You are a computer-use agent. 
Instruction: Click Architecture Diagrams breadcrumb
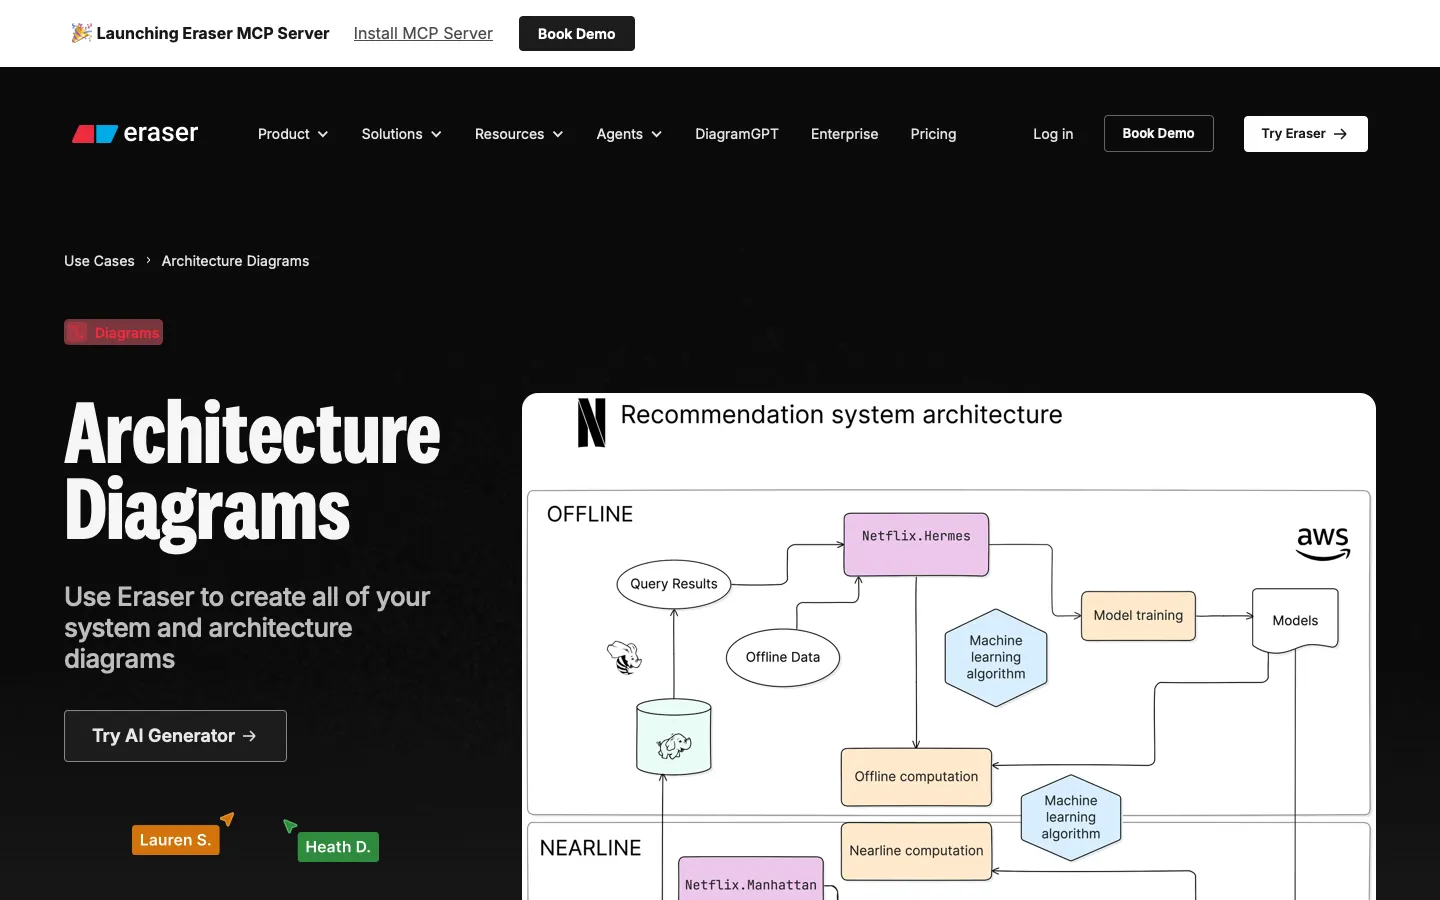(236, 261)
